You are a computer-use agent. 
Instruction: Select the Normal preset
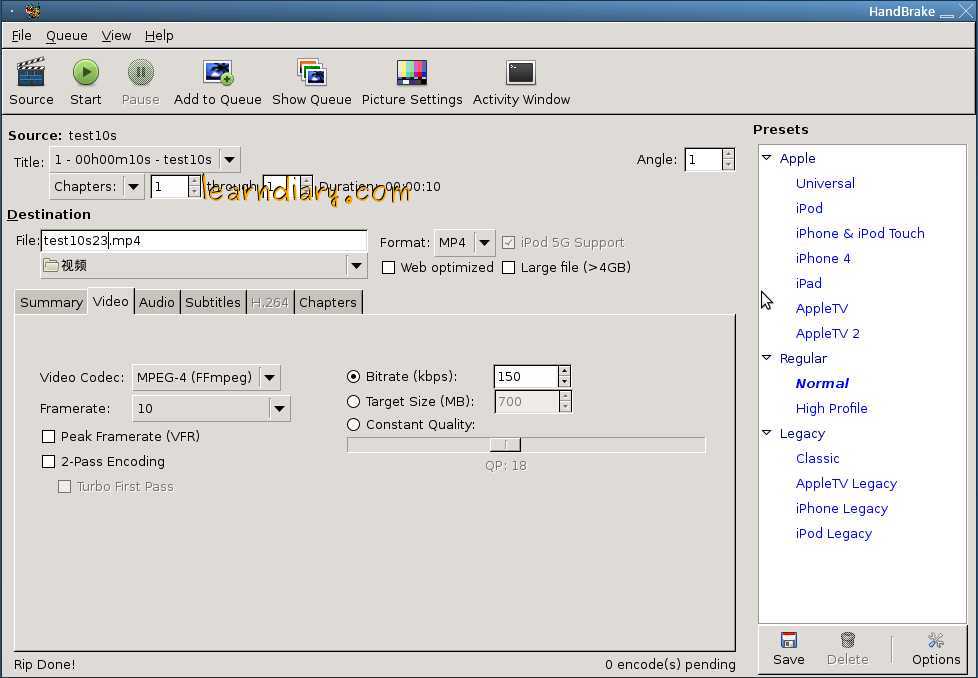(x=822, y=384)
